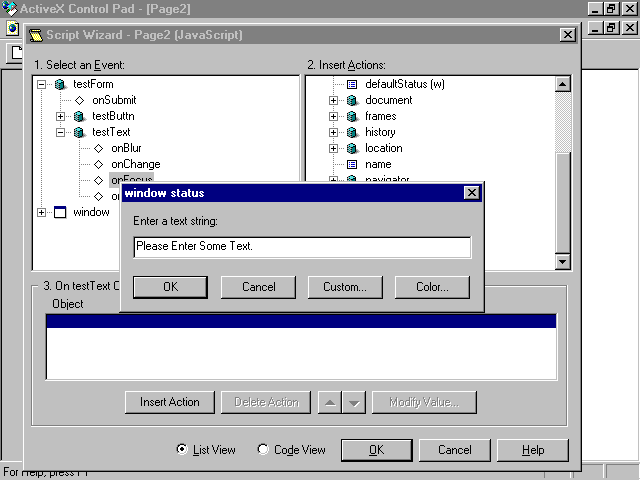Screen dimensions: 640x480
Task: Open the Color... picker button
Action: pos(431,287)
